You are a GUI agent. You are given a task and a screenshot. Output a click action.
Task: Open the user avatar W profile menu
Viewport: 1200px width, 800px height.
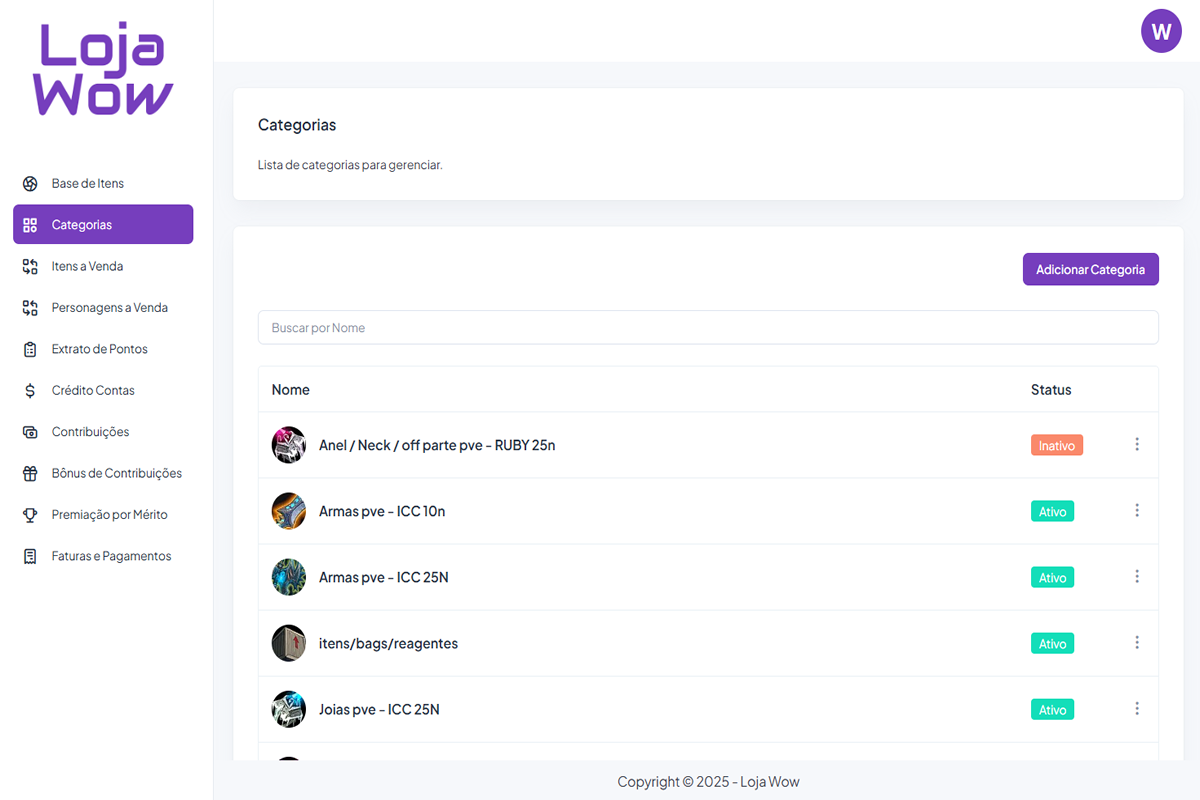1161,32
